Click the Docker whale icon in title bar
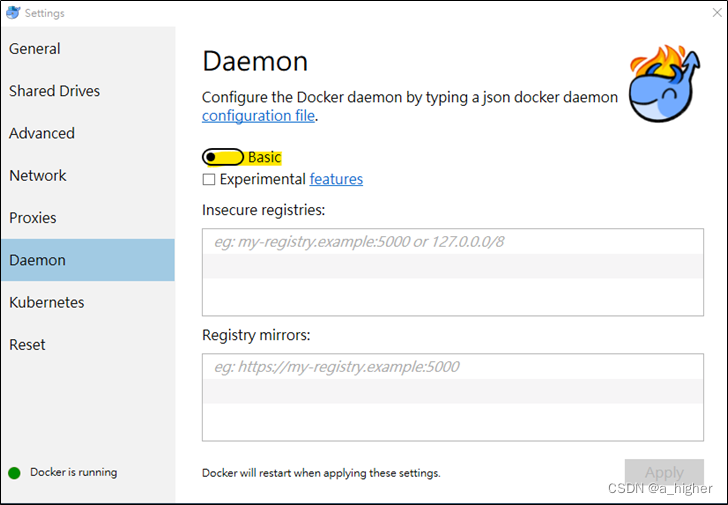728x505 pixels. 13,13
